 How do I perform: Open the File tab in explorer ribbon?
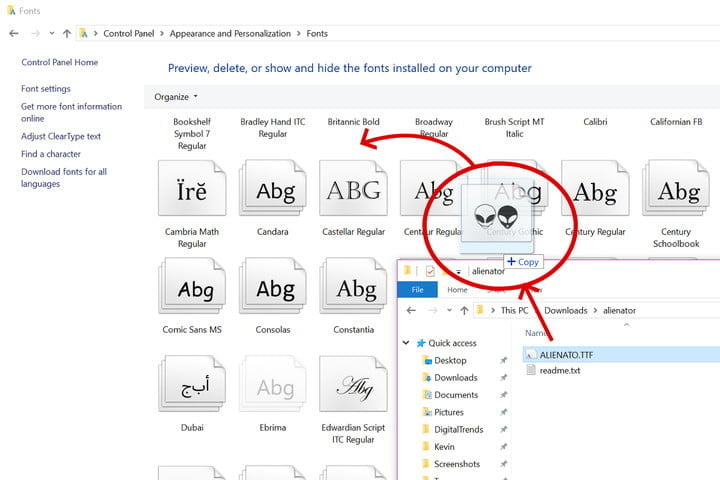(x=417, y=289)
